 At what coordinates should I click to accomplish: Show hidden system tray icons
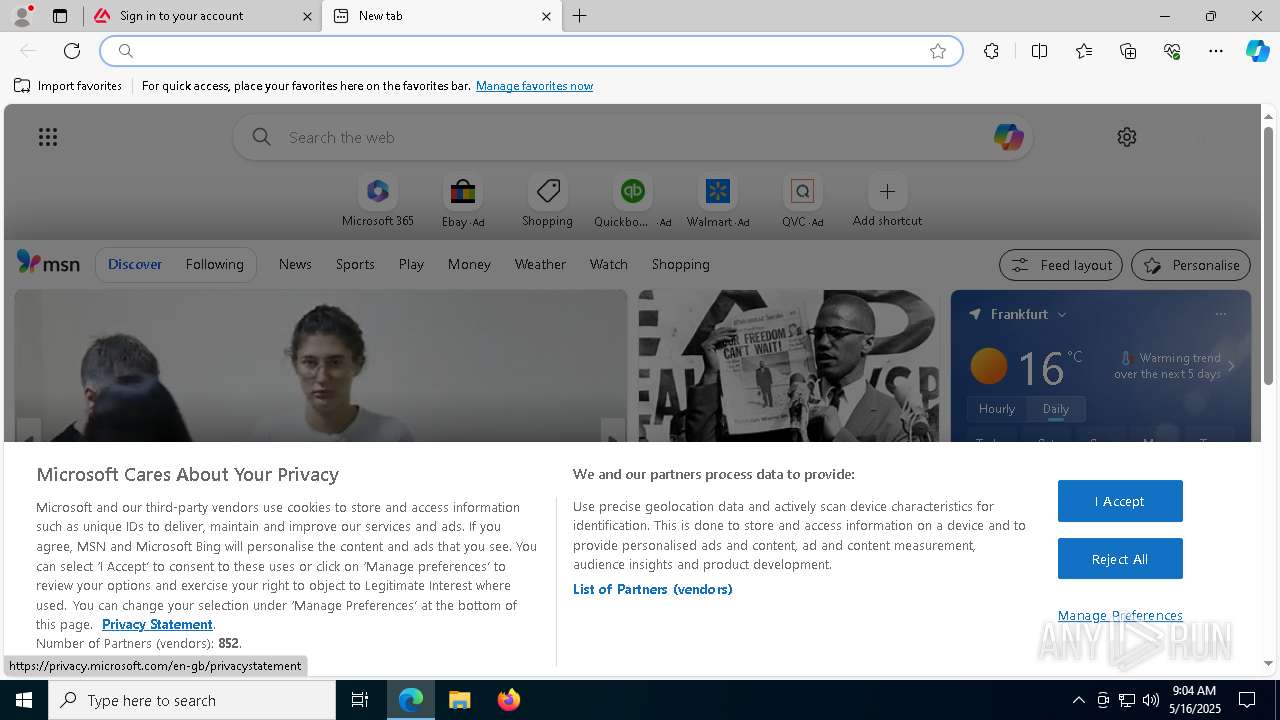1078,700
